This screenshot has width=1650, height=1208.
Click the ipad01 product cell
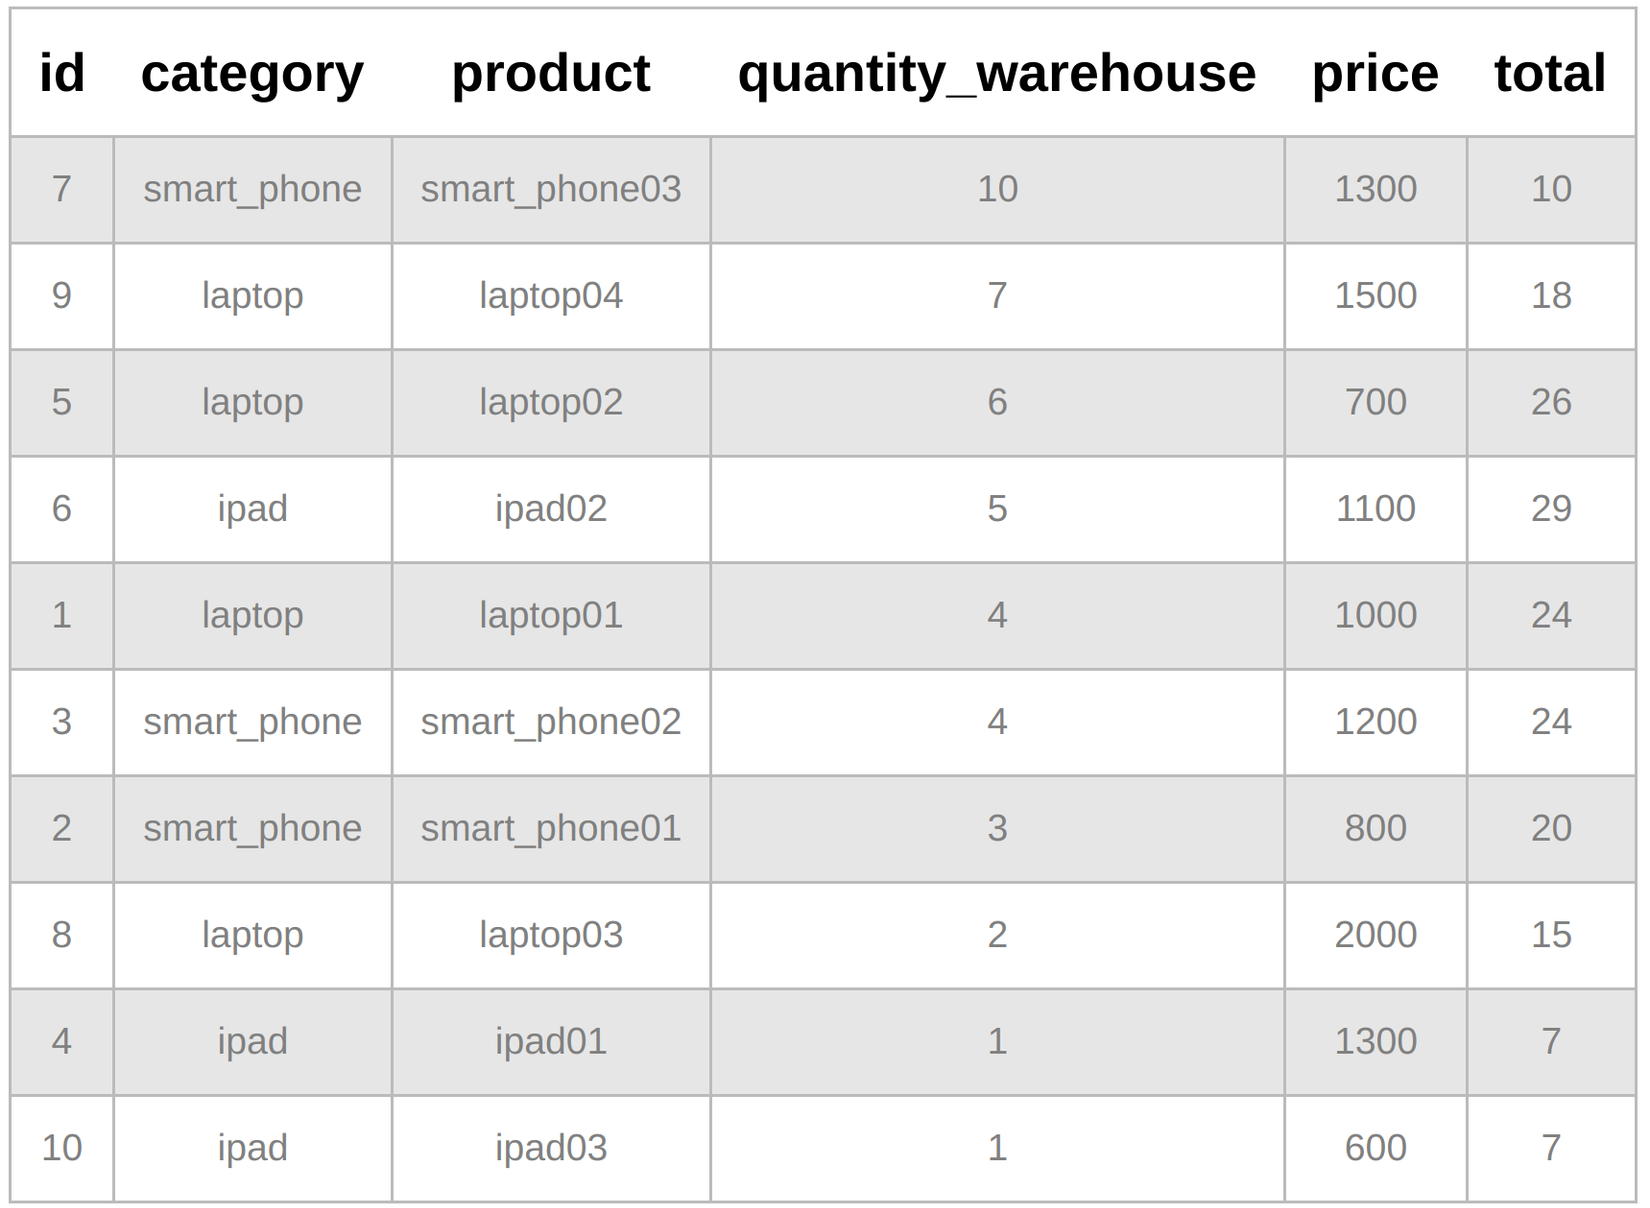pyautogui.click(x=550, y=1041)
